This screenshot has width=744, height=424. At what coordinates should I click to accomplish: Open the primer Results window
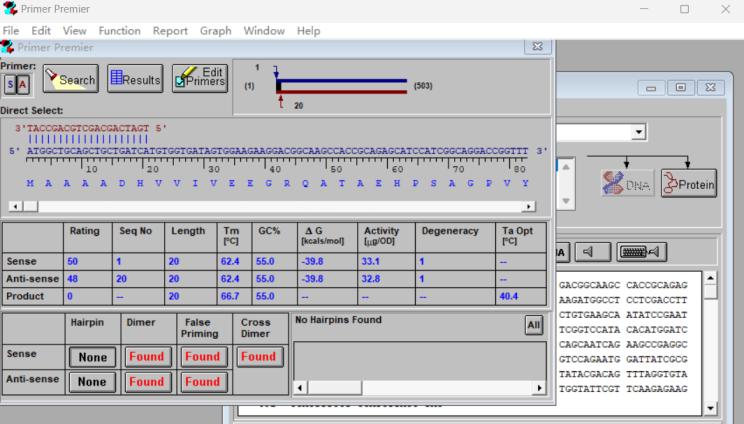pyautogui.click(x=135, y=79)
